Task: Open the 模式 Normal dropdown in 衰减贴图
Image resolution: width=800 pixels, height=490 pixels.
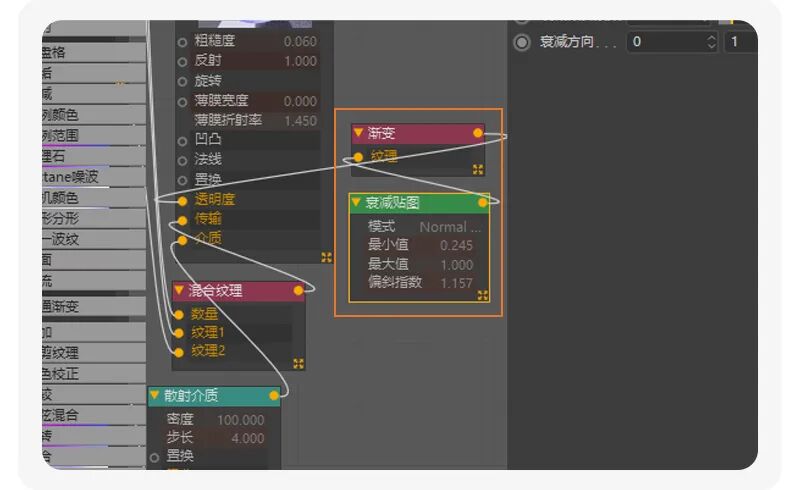Action: pyautogui.click(x=449, y=227)
